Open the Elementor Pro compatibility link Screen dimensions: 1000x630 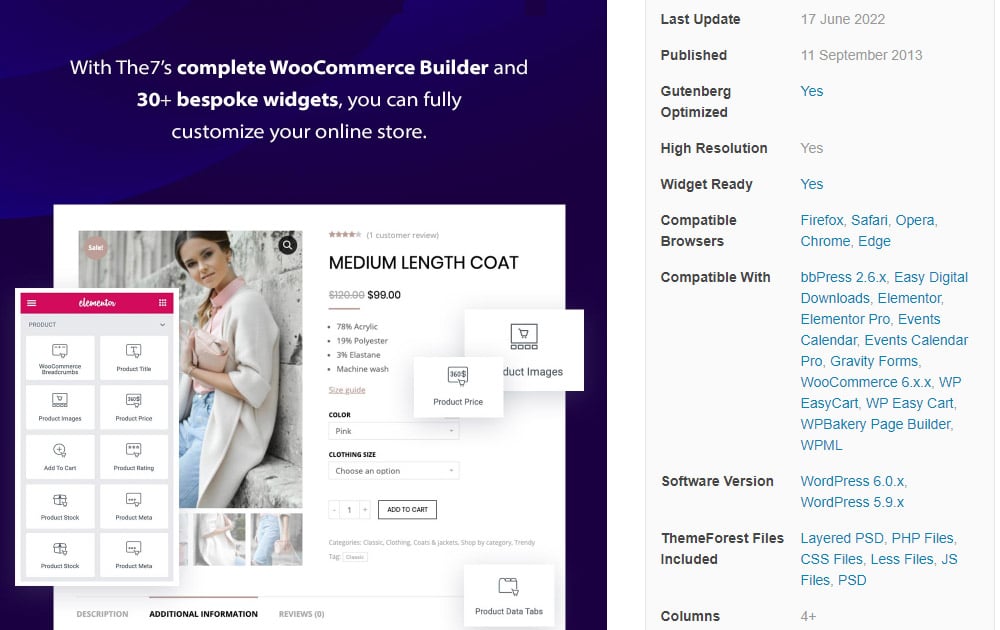click(x=846, y=319)
